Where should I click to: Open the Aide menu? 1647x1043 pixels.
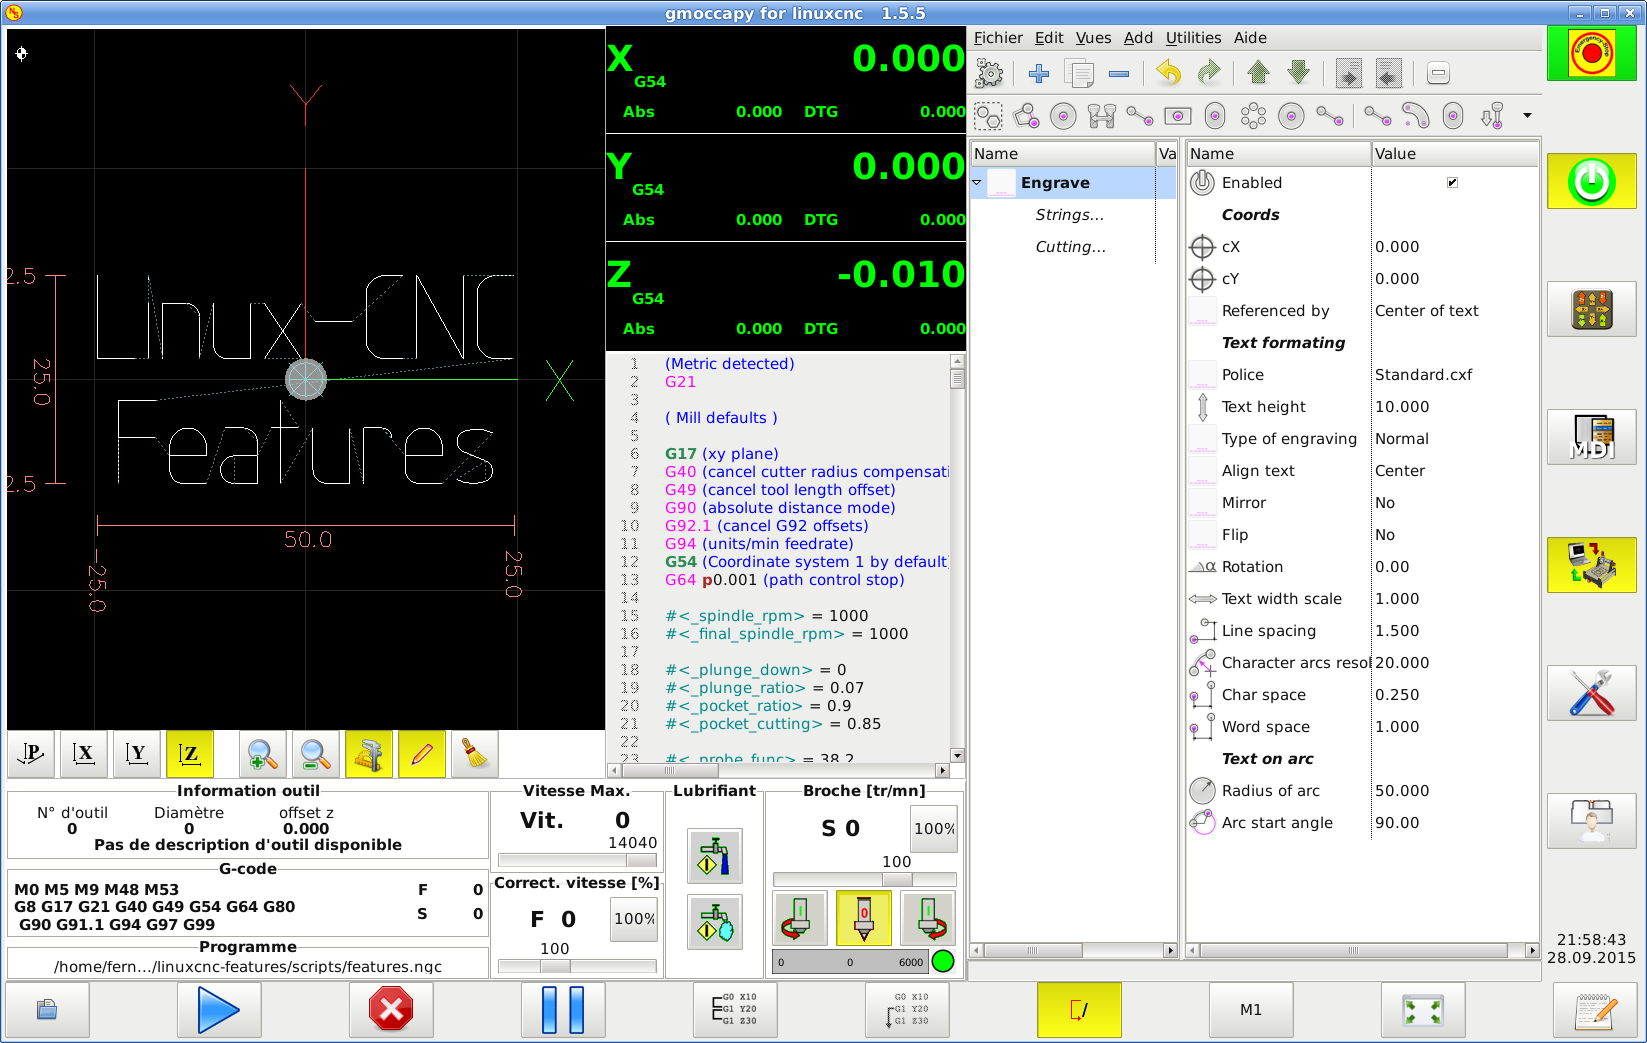(1250, 38)
